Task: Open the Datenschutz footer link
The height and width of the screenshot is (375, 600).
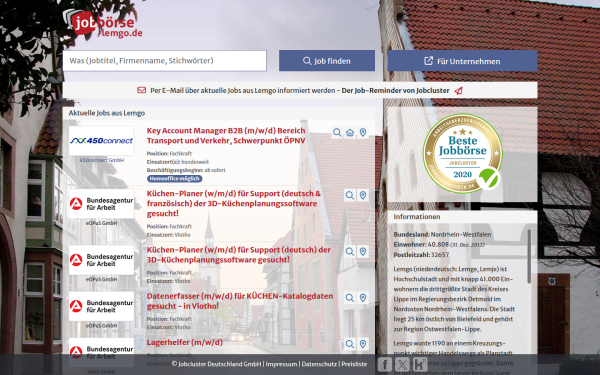Action: pyautogui.click(x=319, y=364)
